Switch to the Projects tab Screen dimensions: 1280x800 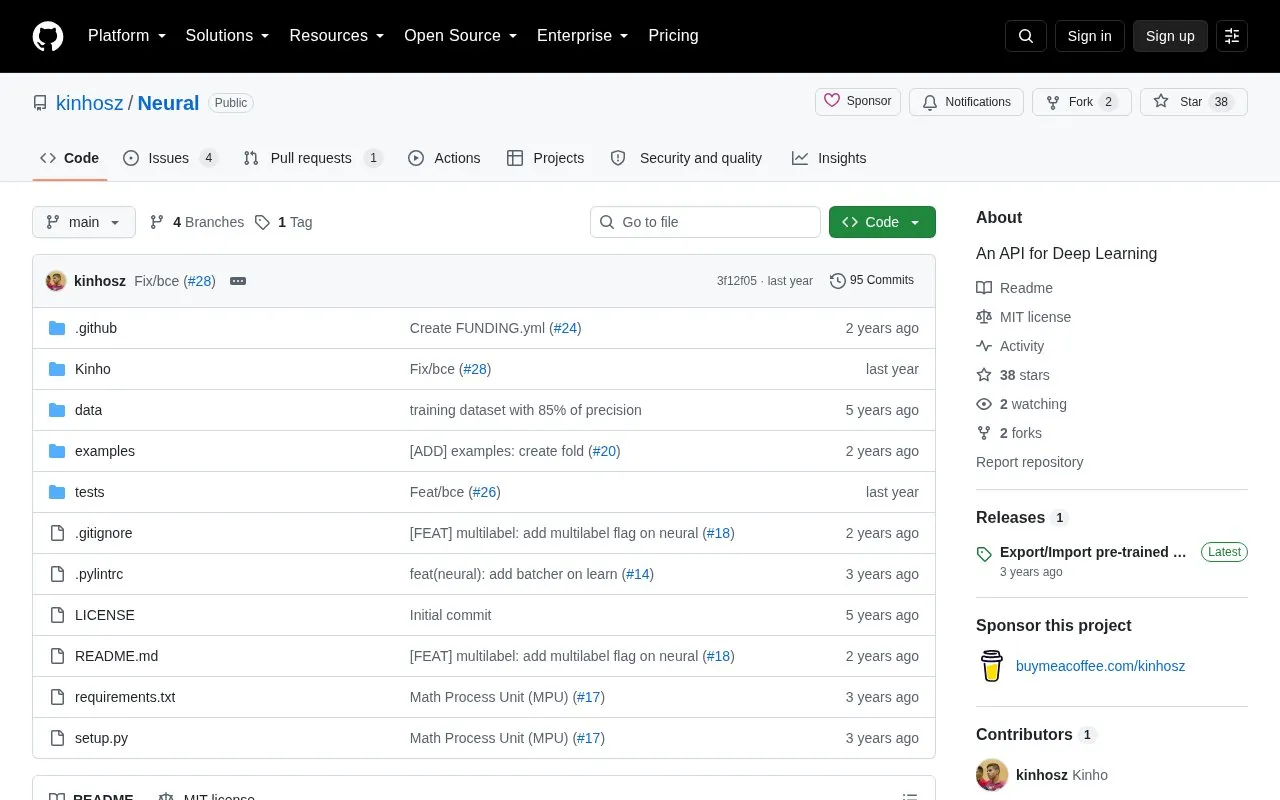pos(545,158)
